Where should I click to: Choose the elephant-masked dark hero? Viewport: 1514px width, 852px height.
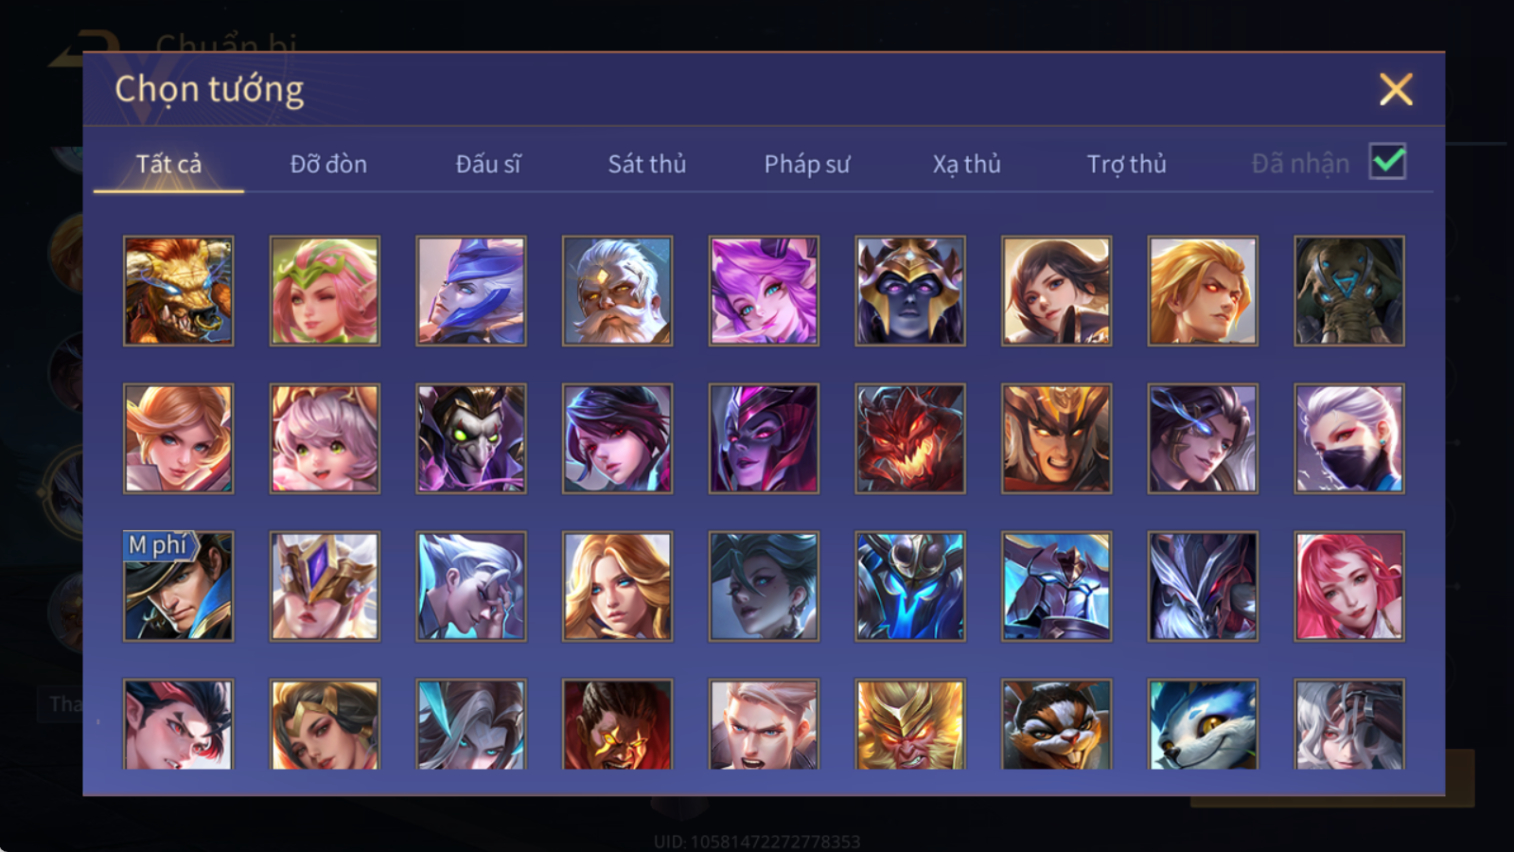pyautogui.click(x=1349, y=291)
